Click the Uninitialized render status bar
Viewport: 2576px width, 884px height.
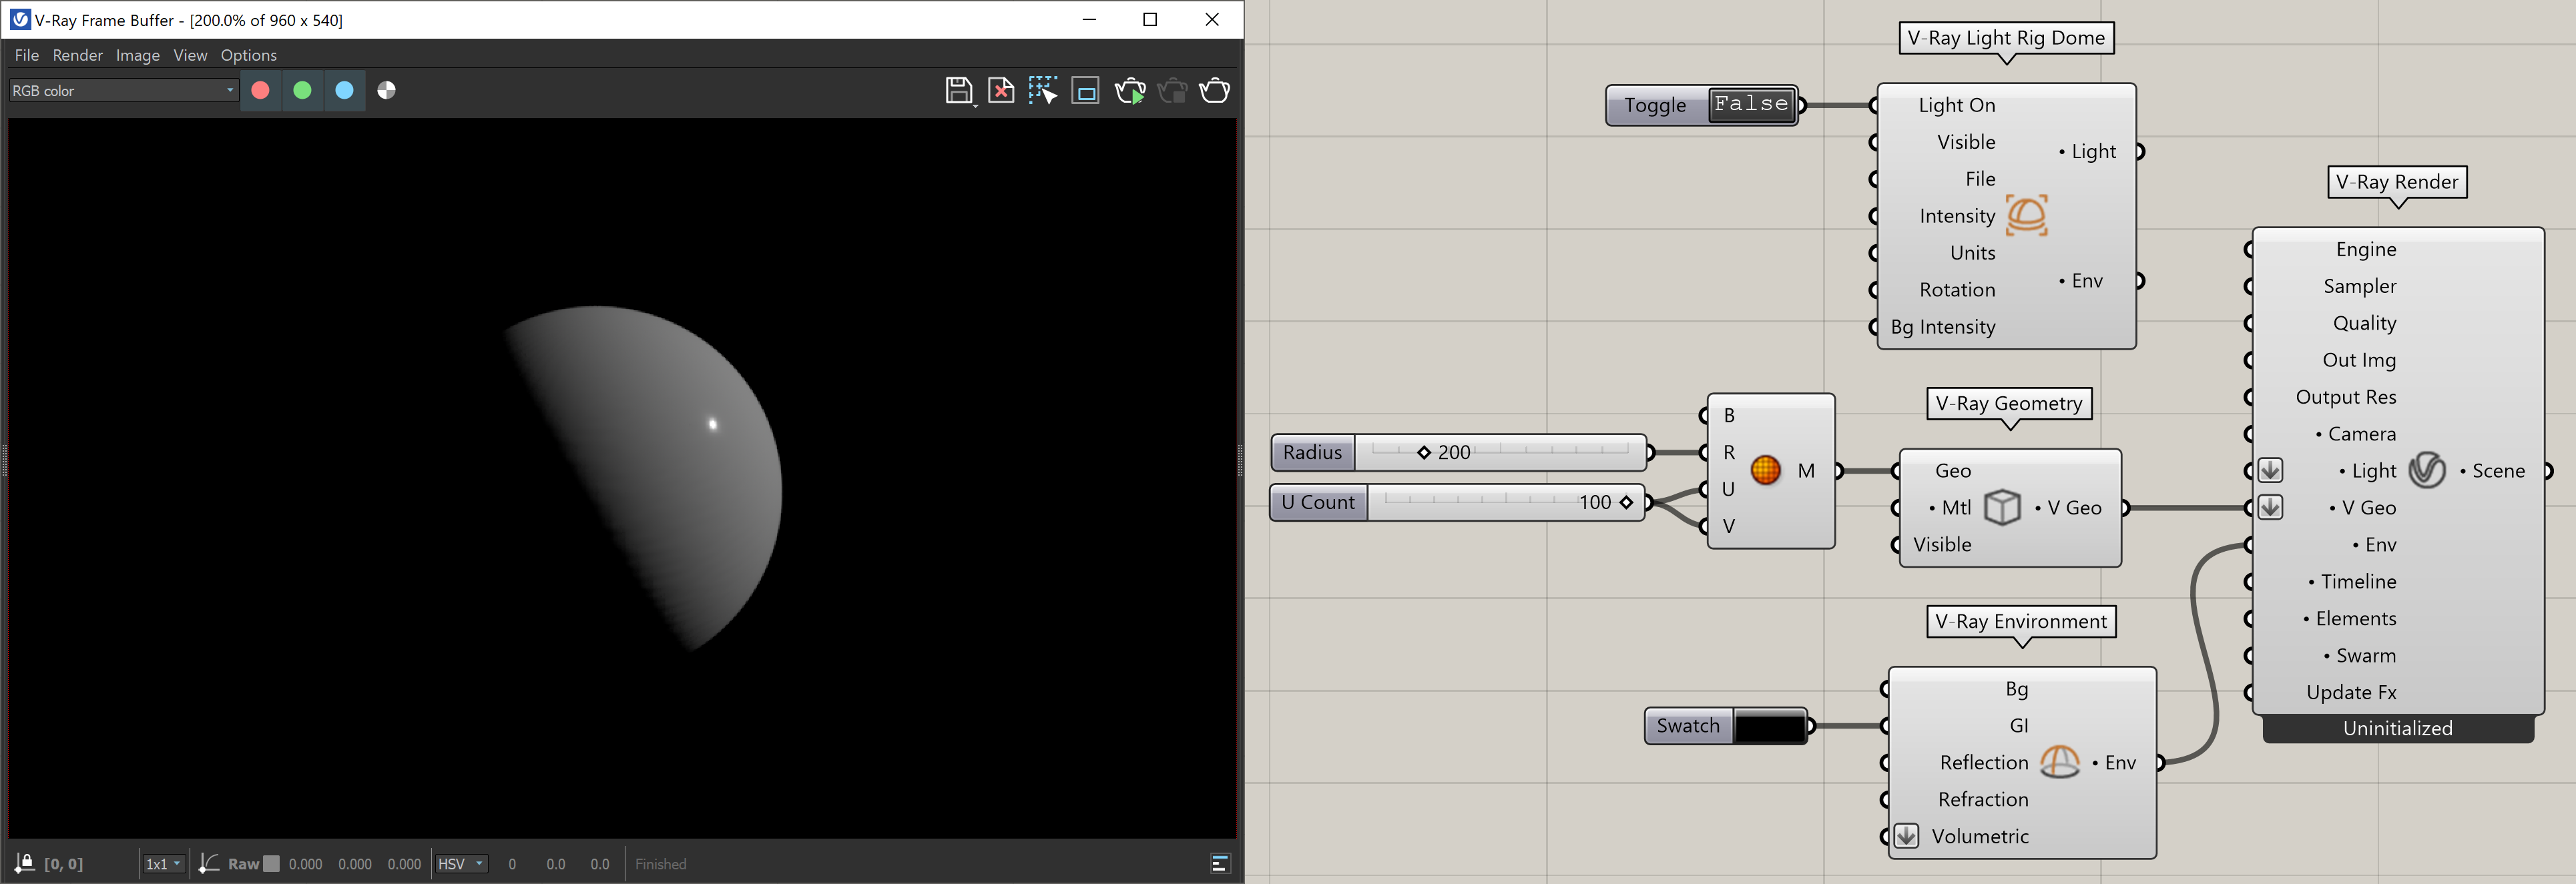pyautogui.click(x=2397, y=729)
